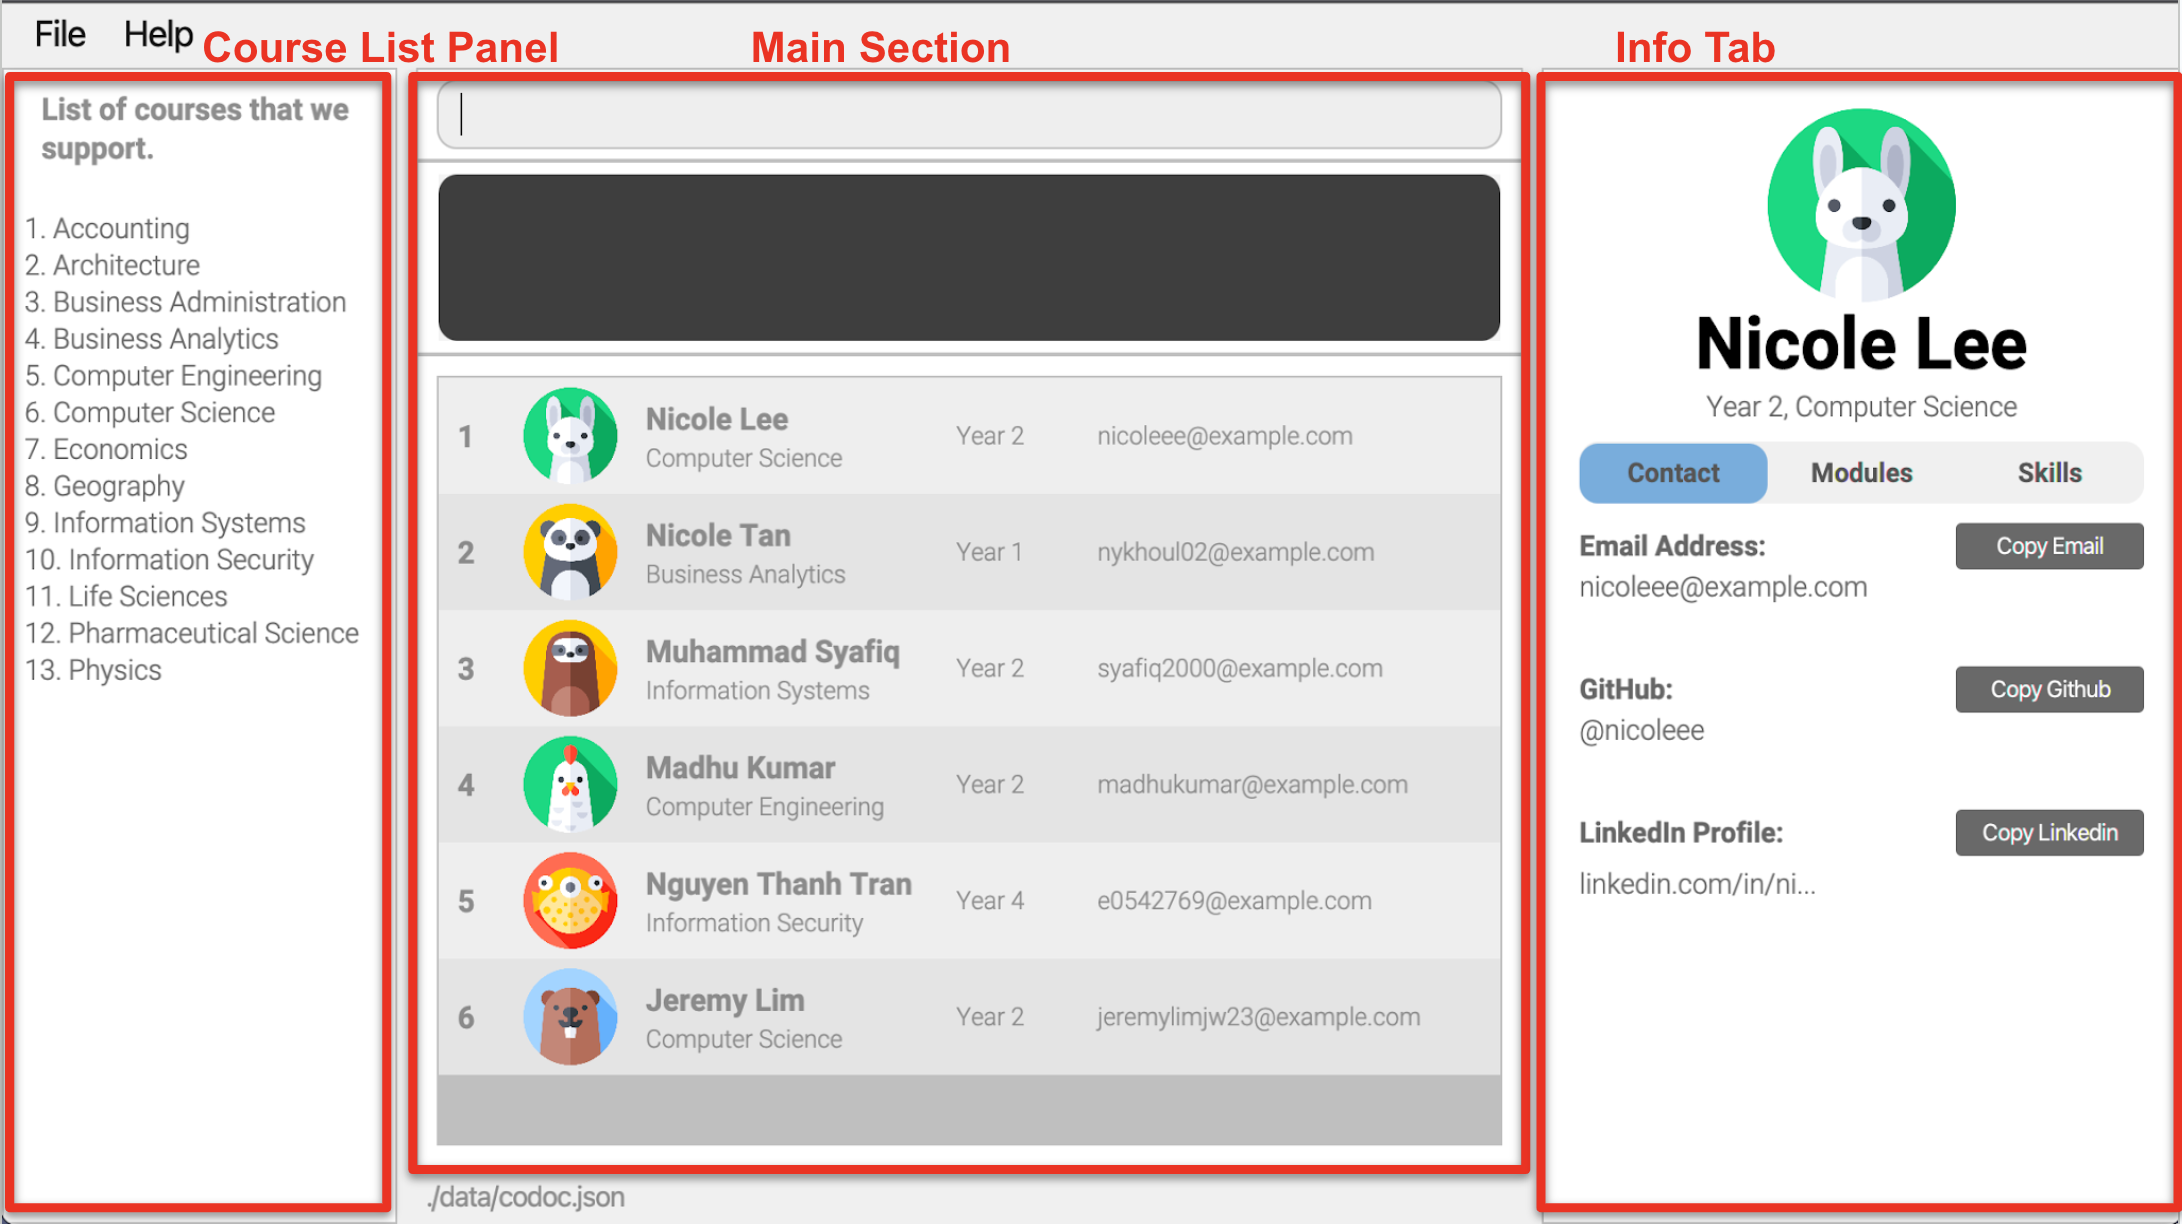Click the Copy Github button
This screenshot has height=1224, width=2182.
pos(2049,689)
